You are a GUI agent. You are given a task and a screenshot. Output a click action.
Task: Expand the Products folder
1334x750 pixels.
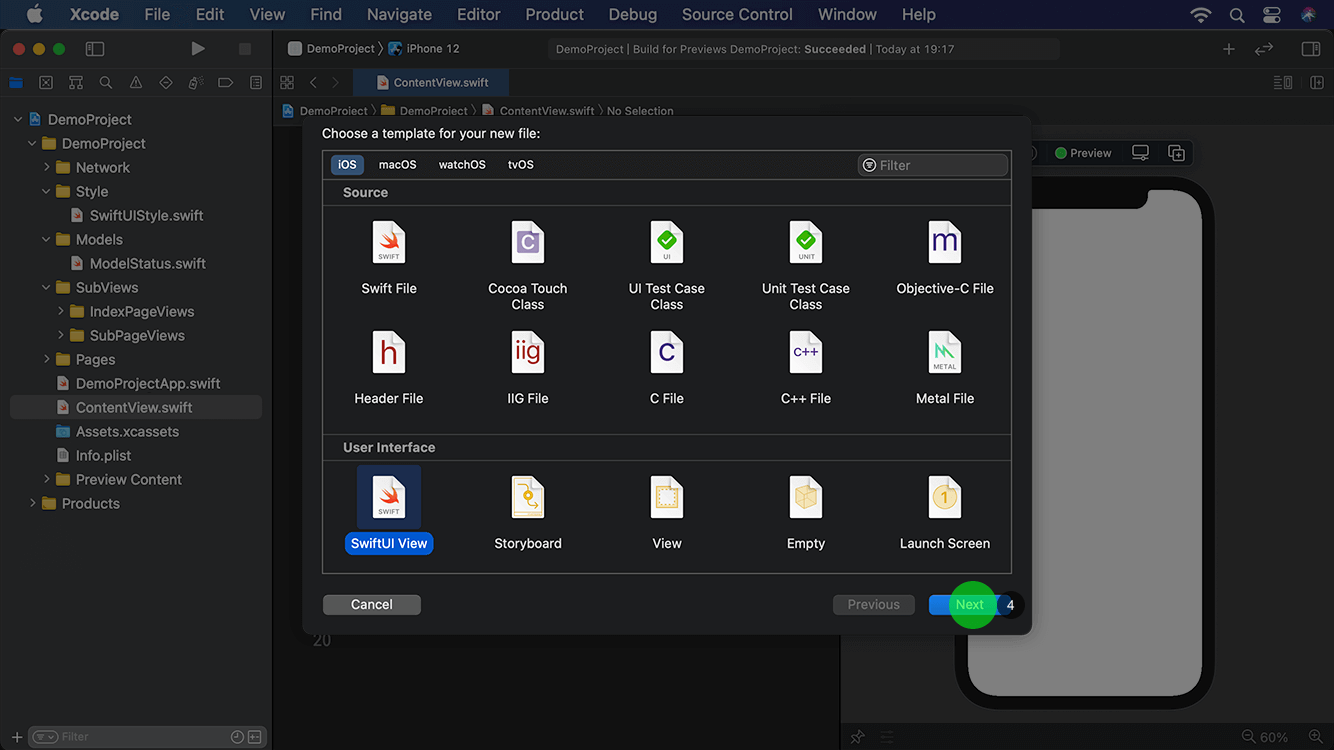tap(32, 503)
